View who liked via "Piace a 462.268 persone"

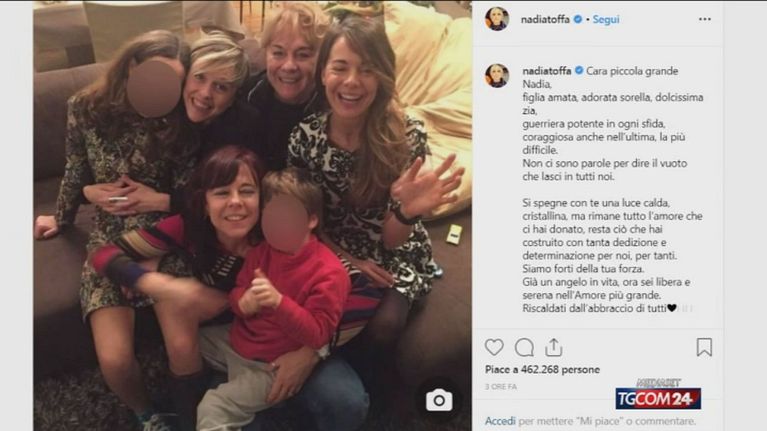coord(542,369)
